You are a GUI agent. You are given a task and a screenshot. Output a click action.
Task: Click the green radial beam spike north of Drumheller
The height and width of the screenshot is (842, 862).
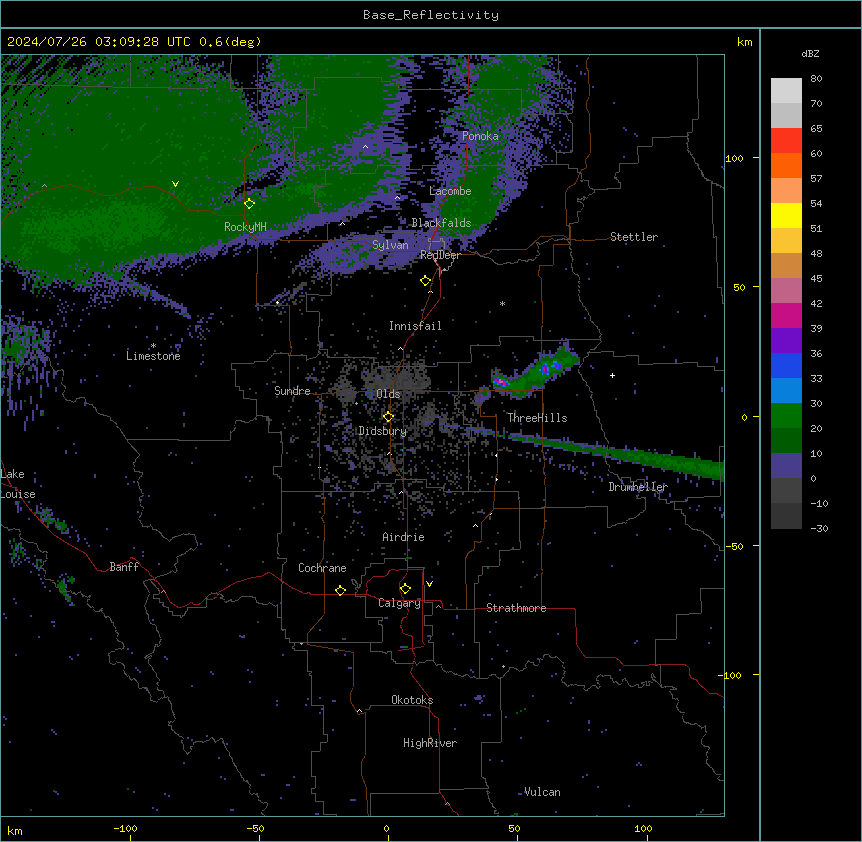610,453
